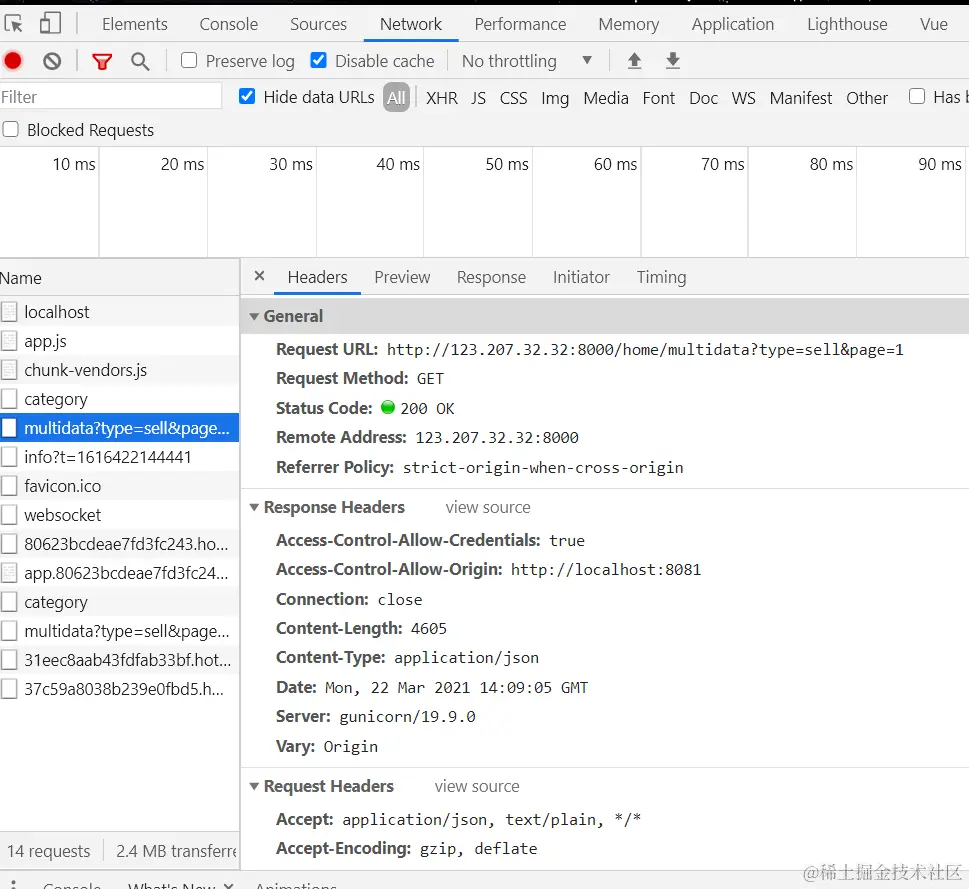
Task: Enable the Preserve log checkbox
Action: (x=189, y=60)
